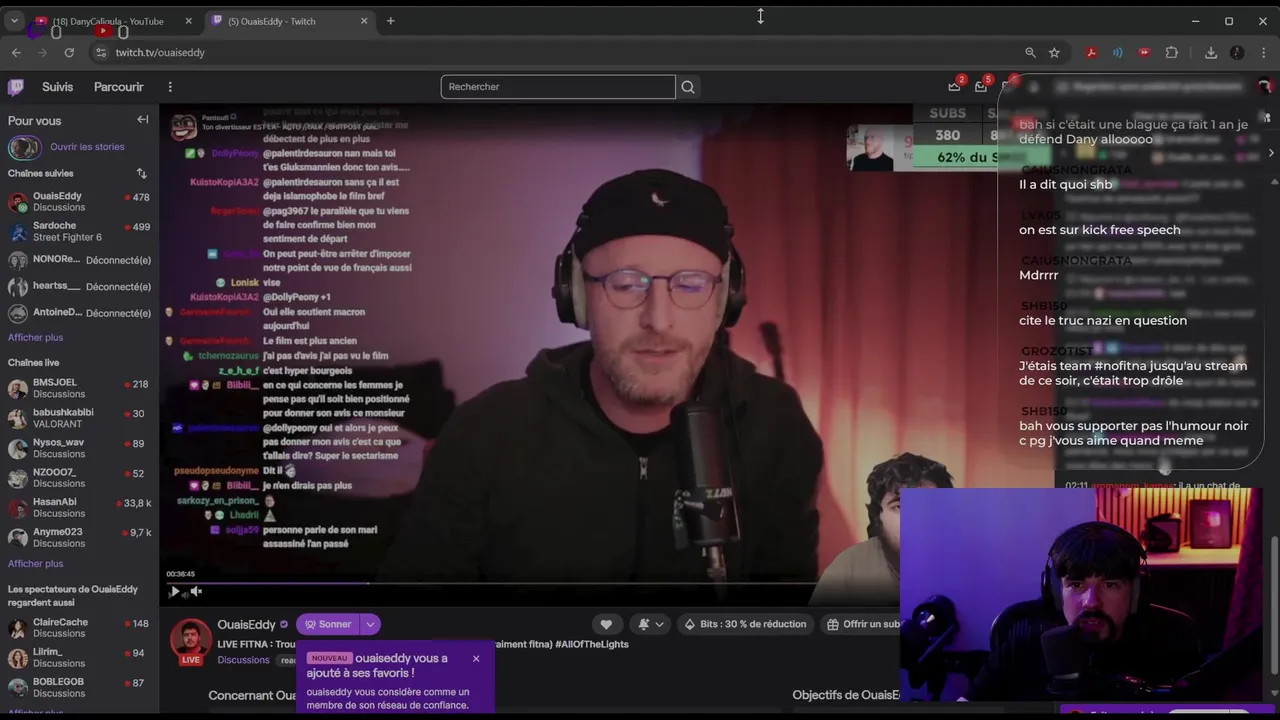Open the Parcourir tab
This screenshot has width=1280, height=720.
(x=119, y=87)
